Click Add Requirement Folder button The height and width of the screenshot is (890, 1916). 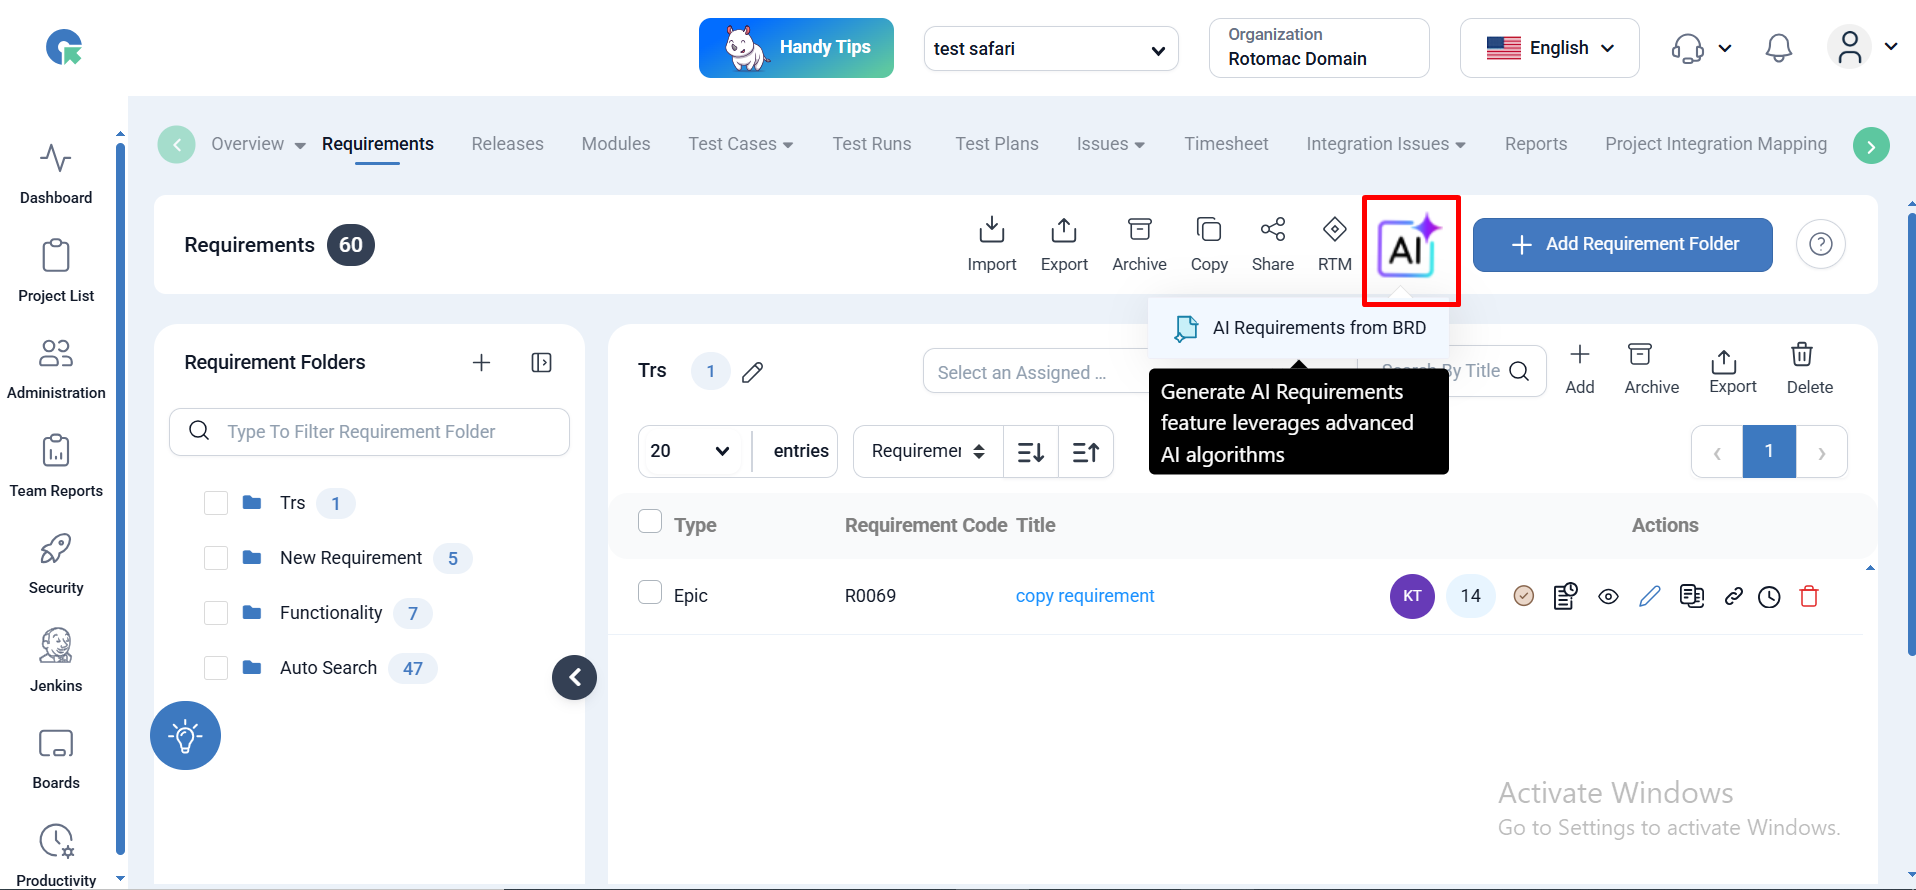click(1622, 245)
